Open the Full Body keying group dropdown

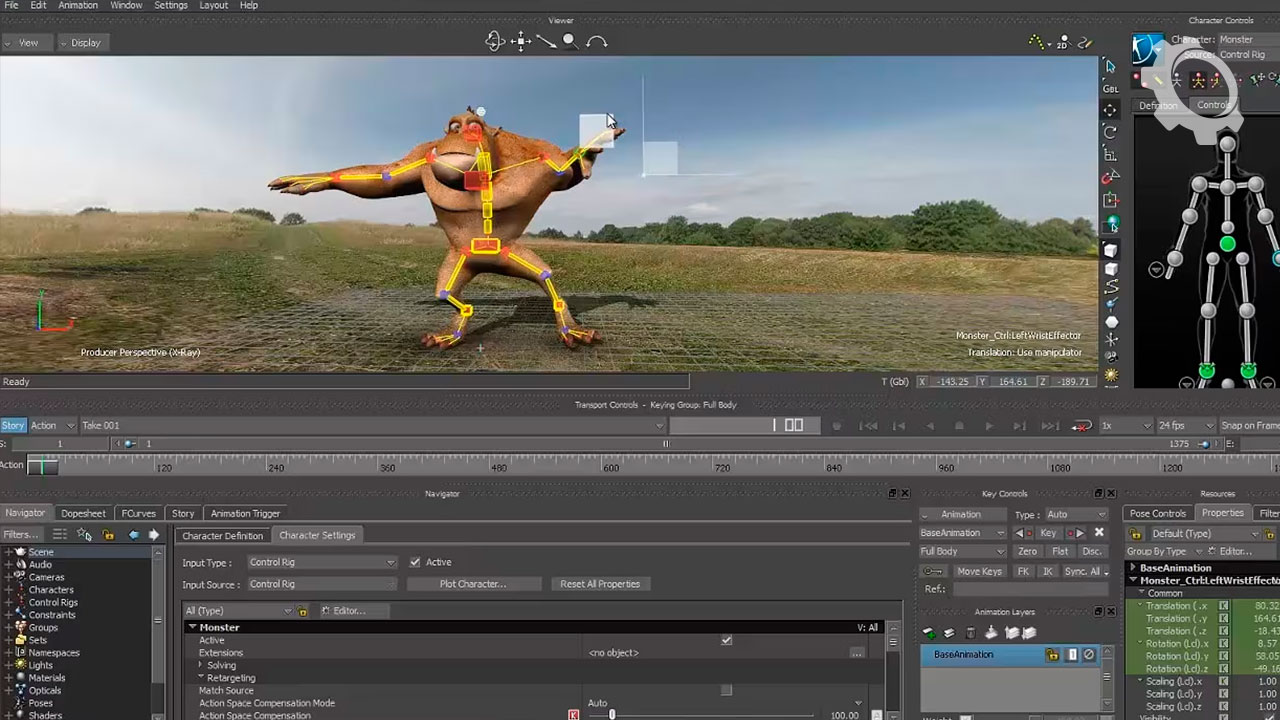[962, 551]
